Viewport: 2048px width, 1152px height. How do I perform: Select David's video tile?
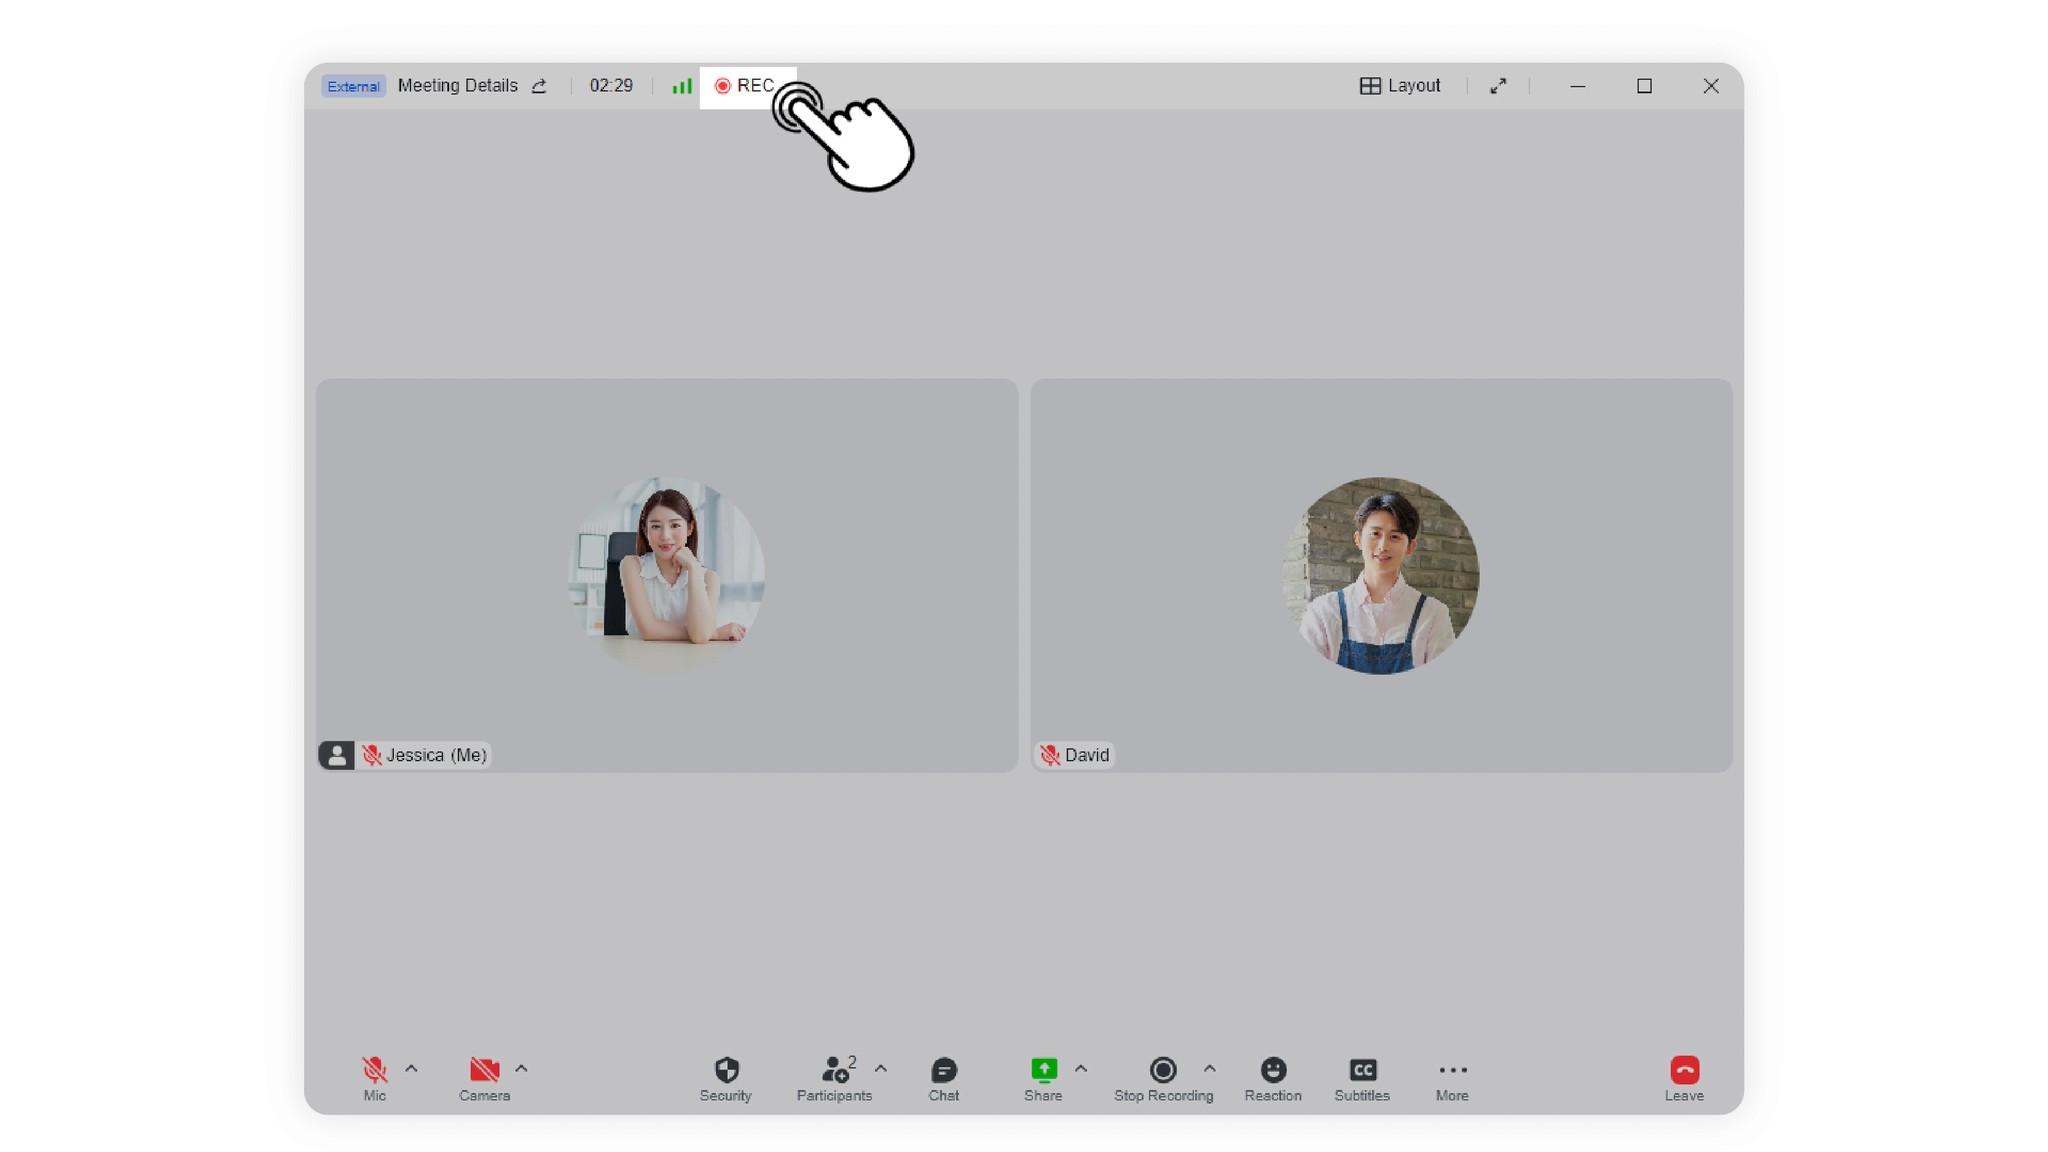coord(1381,574)
